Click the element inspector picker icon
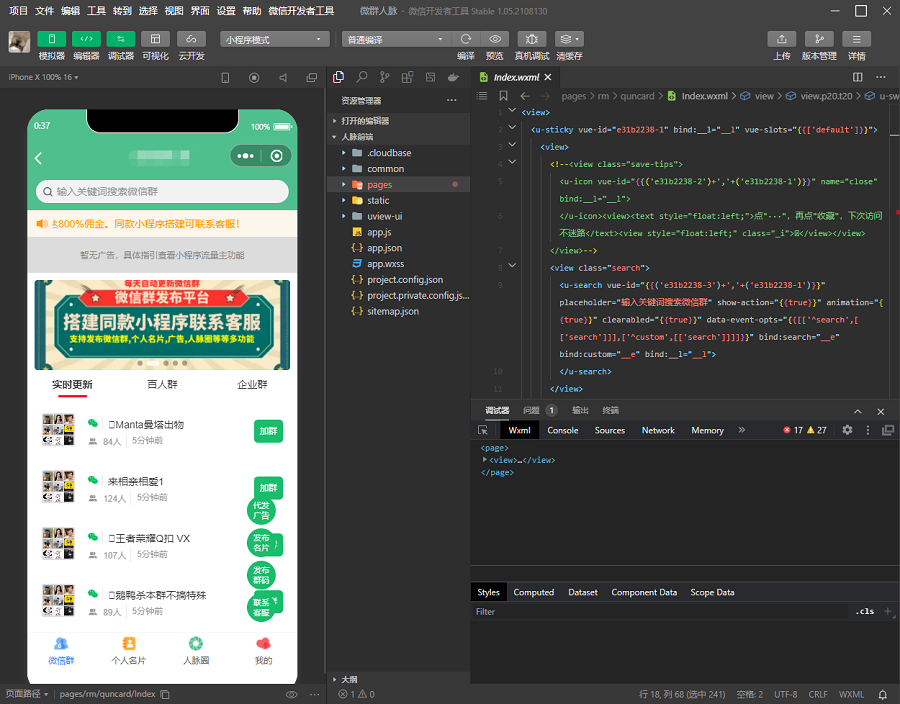This screenshot has width=900, height=704. pyautogui.click(x=483, y=430)
